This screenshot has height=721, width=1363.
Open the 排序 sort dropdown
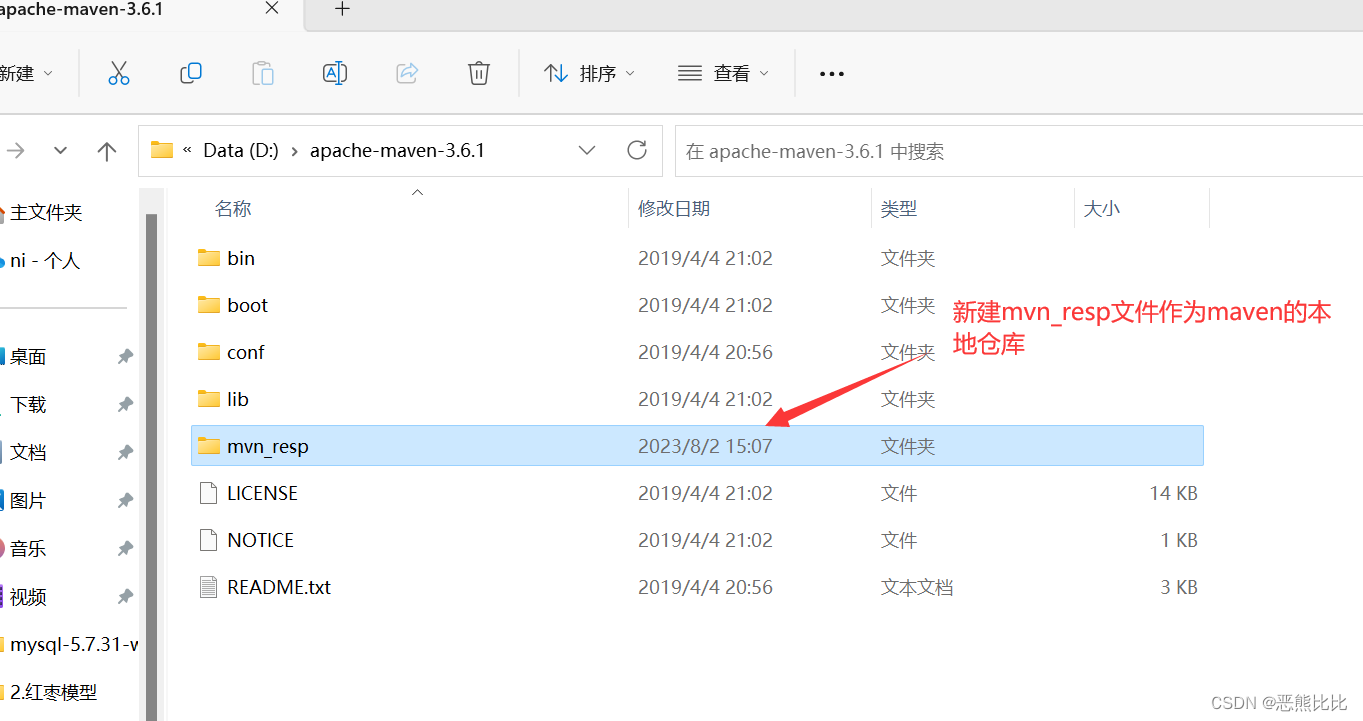pos(590,74)
